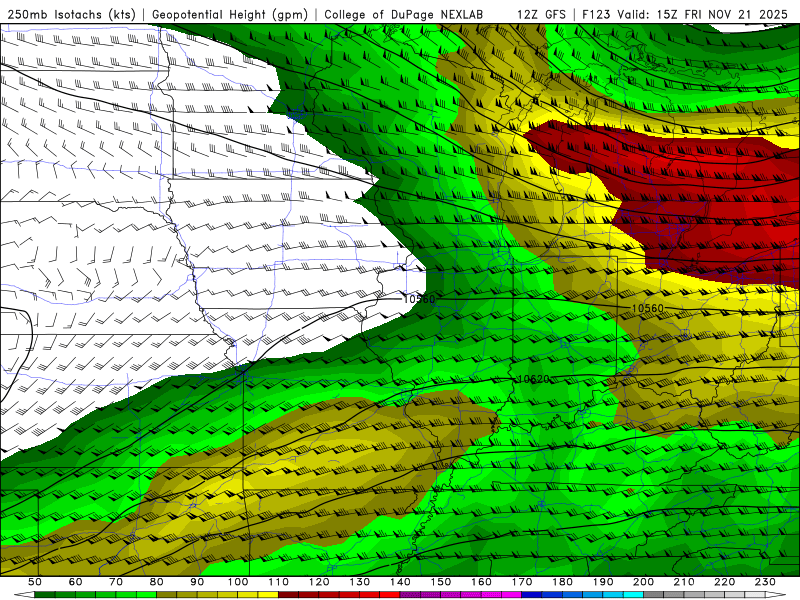Click the dark red swatch right after 110
Screen dimensions: 800x600
point(289,595)
